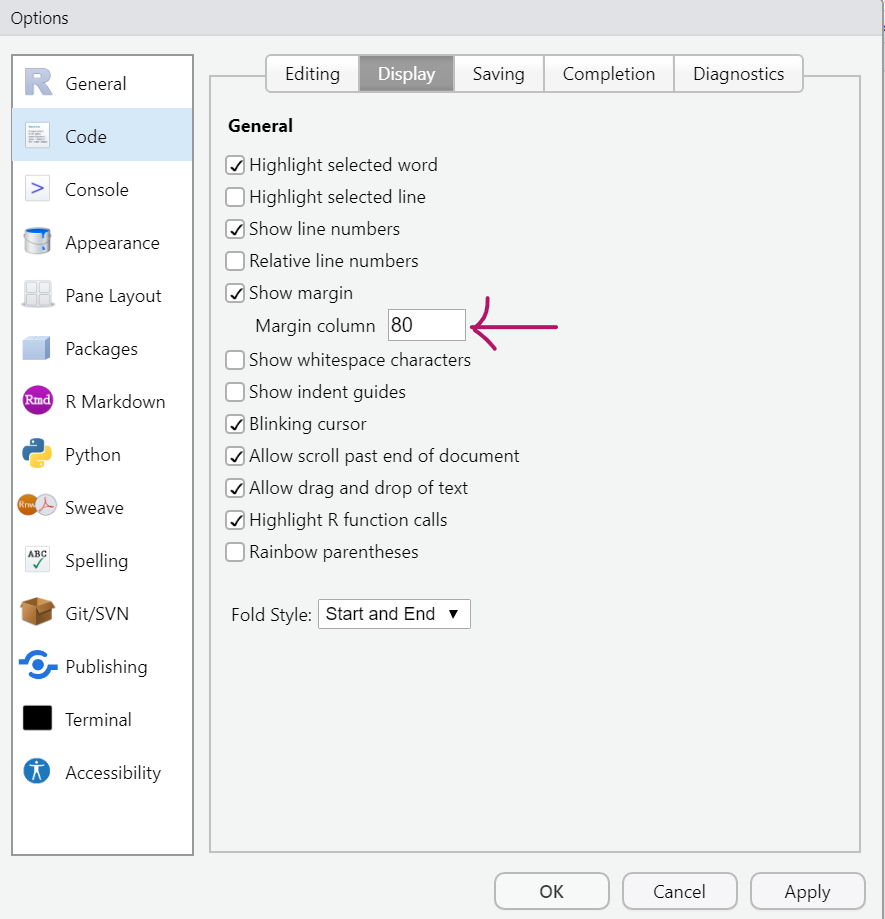Open the Diagnostics tab
885x919 pixels.
(x=738, y=74)
